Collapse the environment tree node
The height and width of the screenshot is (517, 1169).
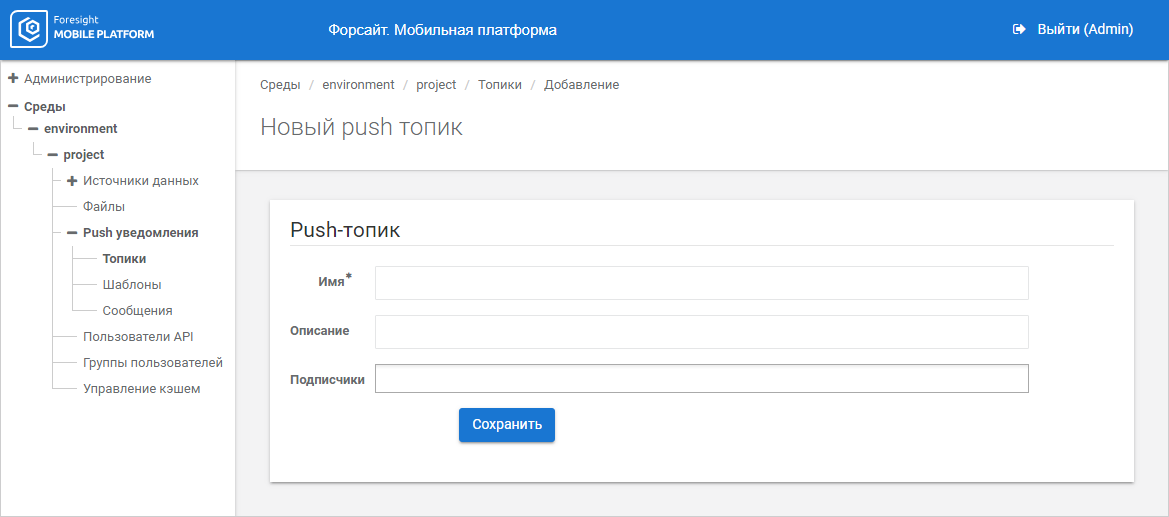(33, 129)
